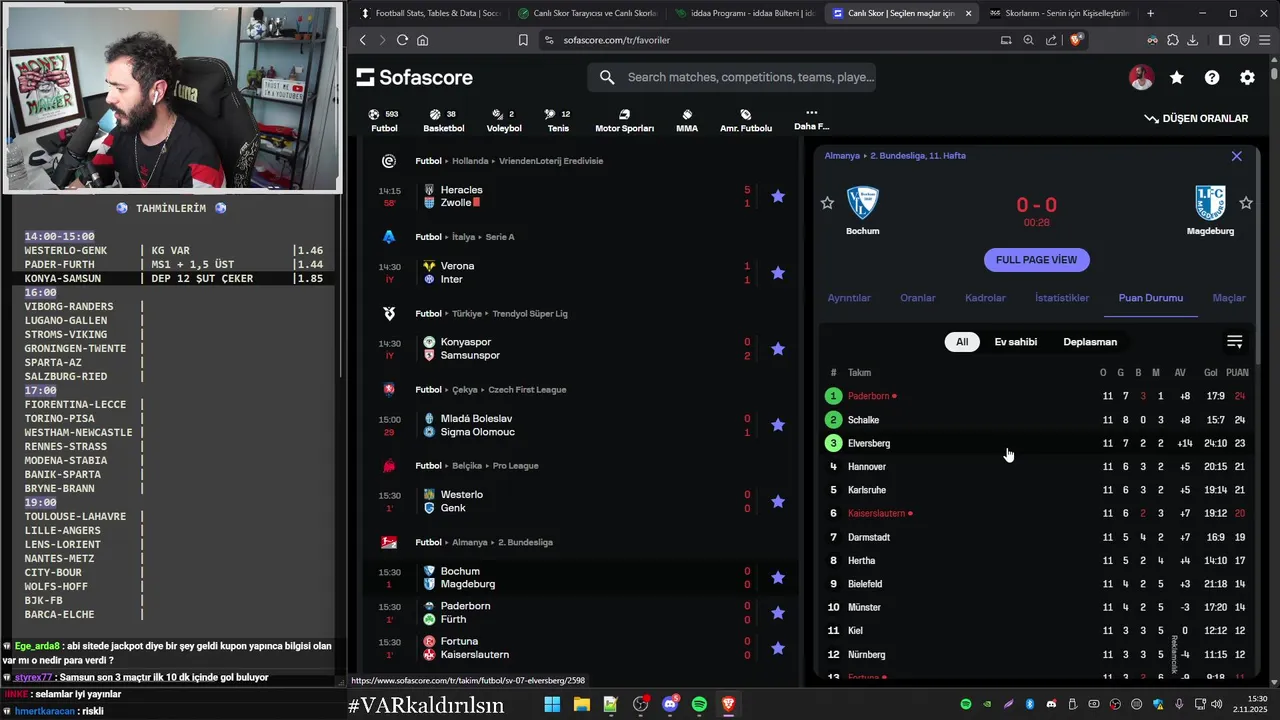Open the Tenis sport category

click(559, 121)
